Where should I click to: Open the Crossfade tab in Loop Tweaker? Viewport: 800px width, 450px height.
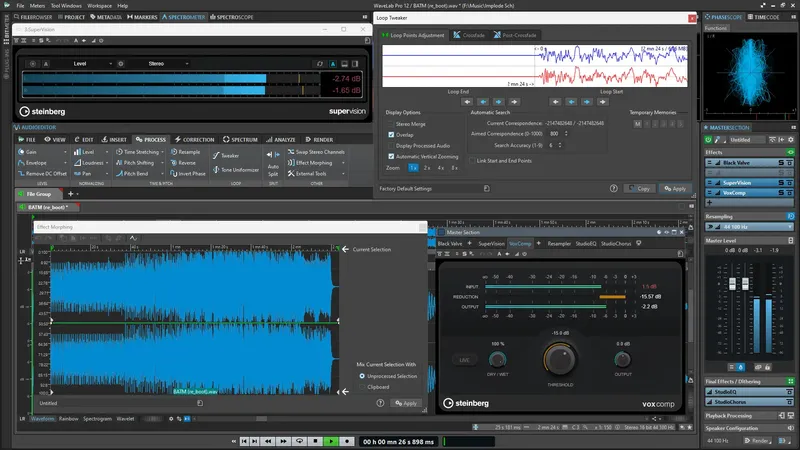click(469, 35)
